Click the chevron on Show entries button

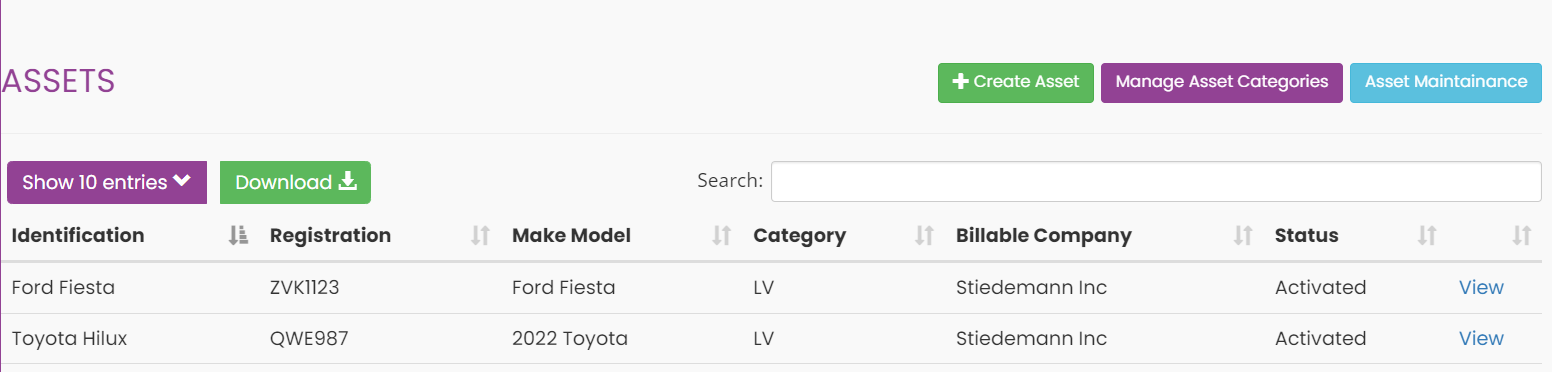182,181
